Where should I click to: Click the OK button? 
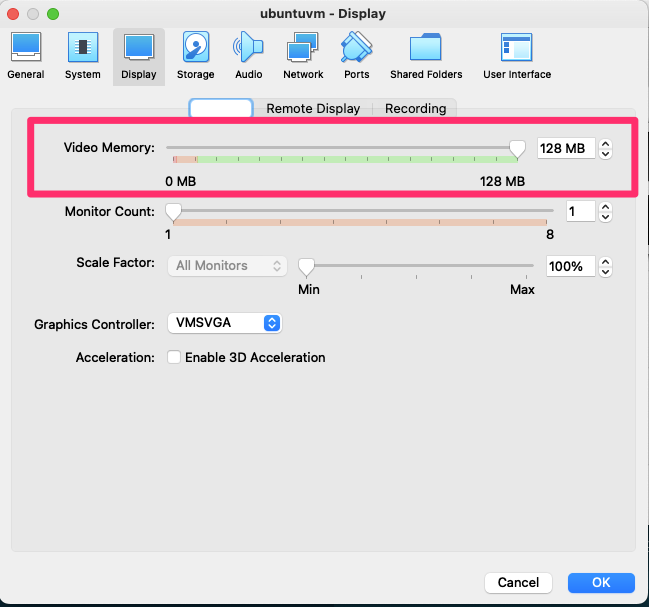click(x=601, y=582)
